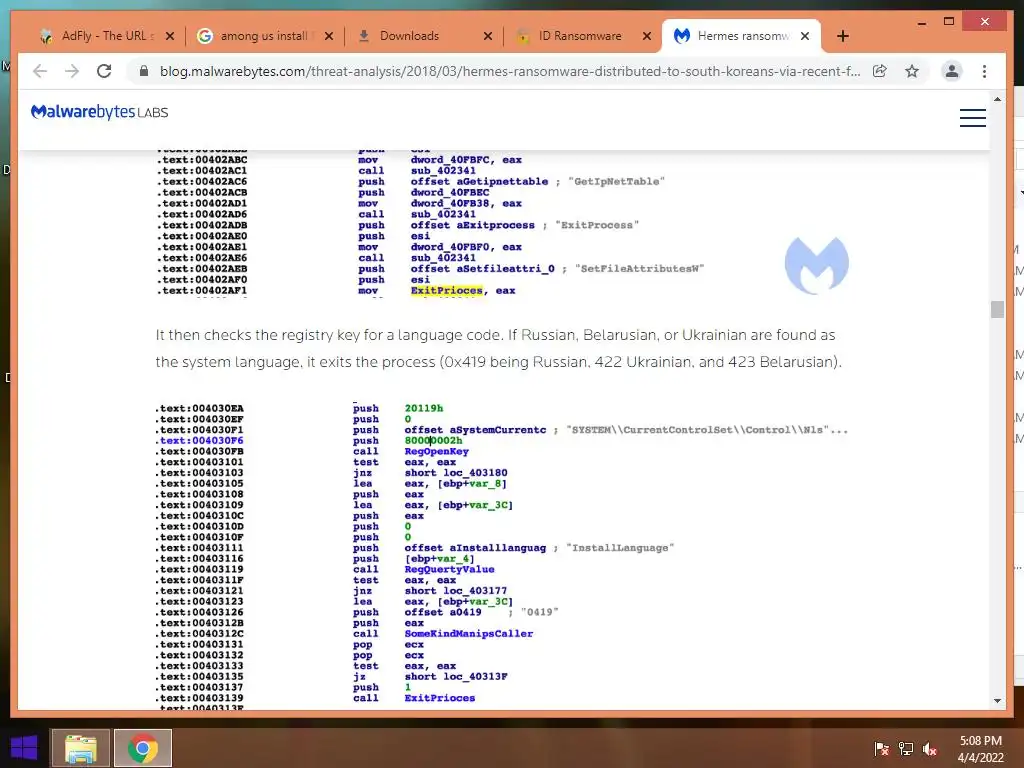Click the address bar URL

pos(509,71)
